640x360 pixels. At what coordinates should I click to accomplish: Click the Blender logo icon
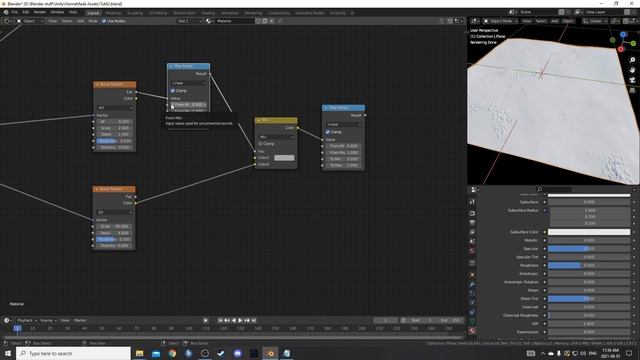click(x=6, y=12)
